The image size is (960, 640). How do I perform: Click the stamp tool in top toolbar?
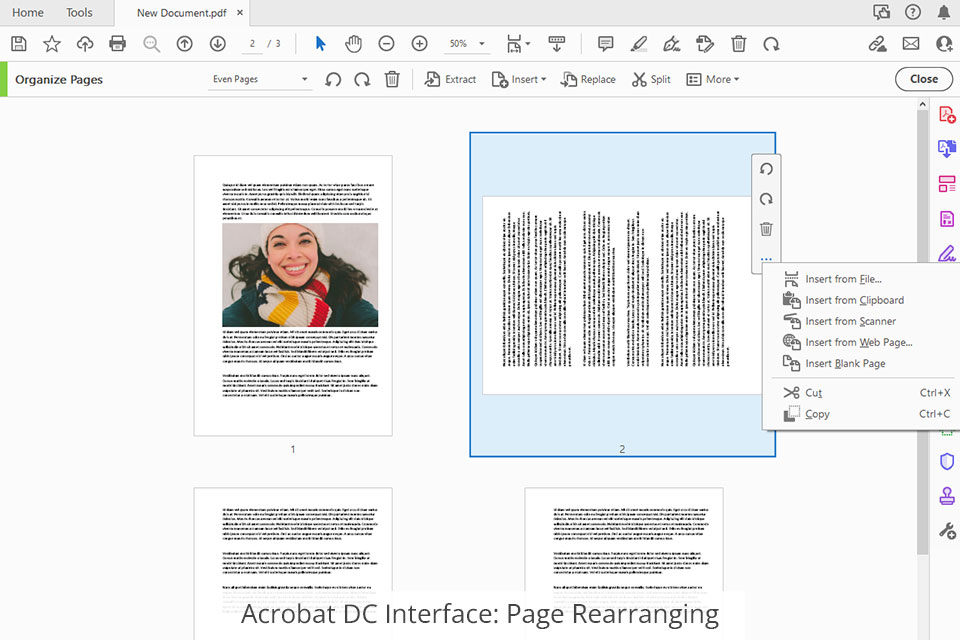click(x=705, y=43)
